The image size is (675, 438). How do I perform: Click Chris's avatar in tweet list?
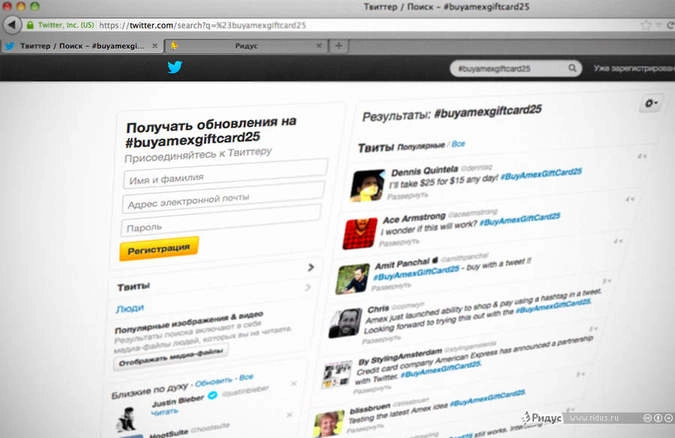(x=342, y=323)
